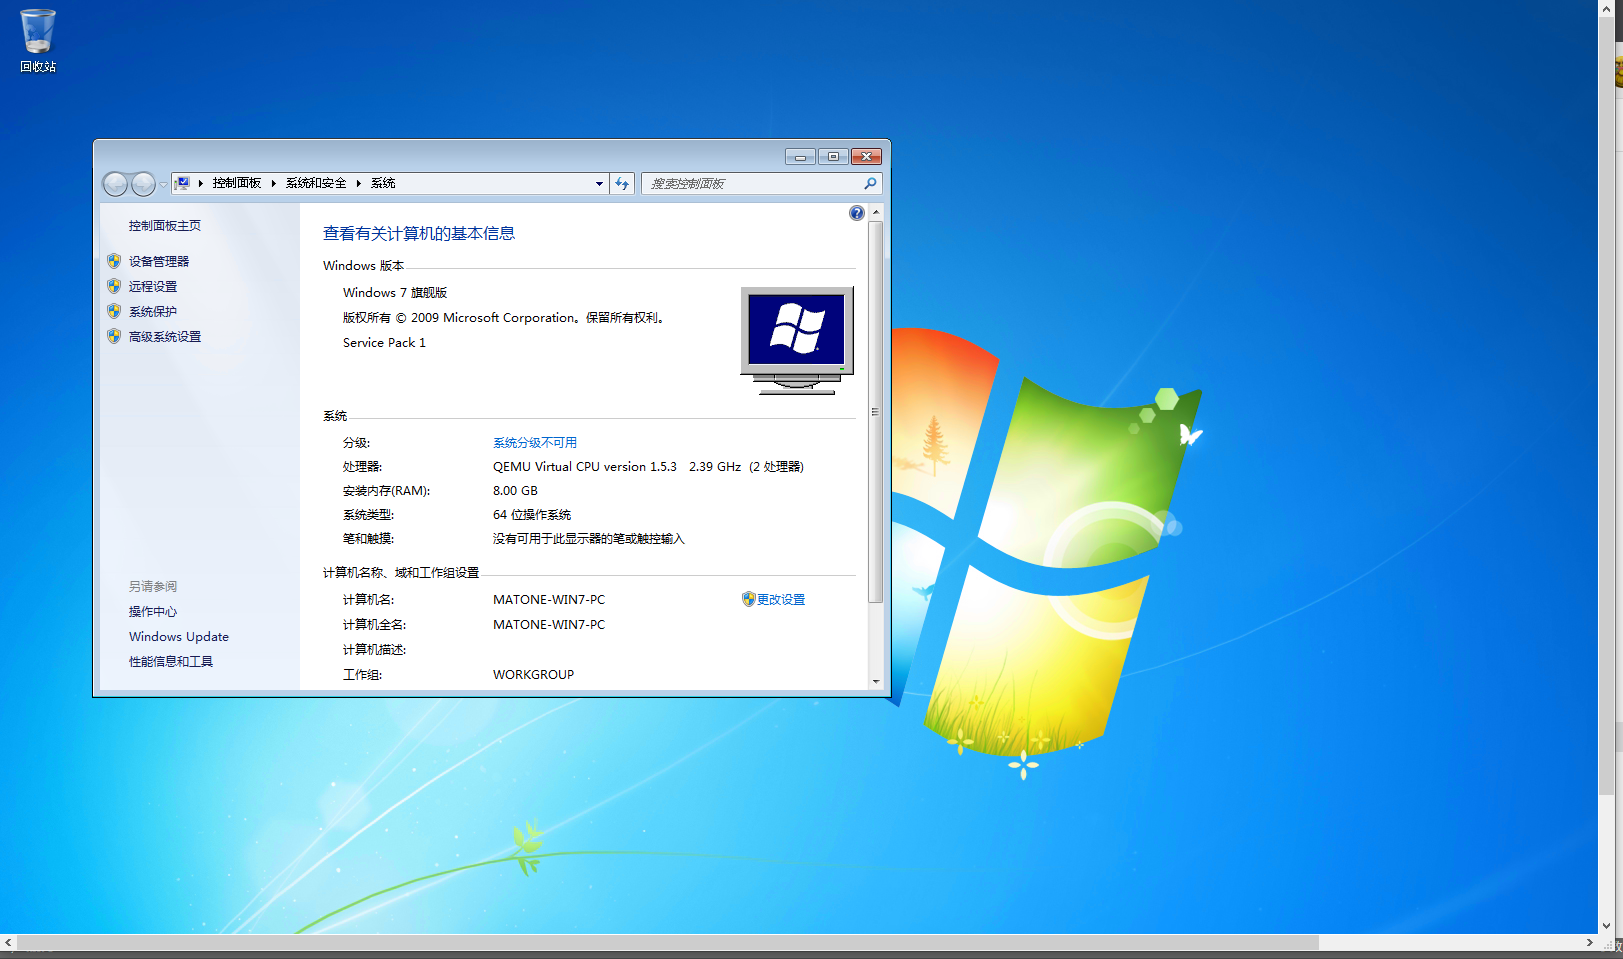The height and width of the screenshot is (959, 1623).
Task: Click system type value 64 位操作系统
Action: tap(532, 514)
